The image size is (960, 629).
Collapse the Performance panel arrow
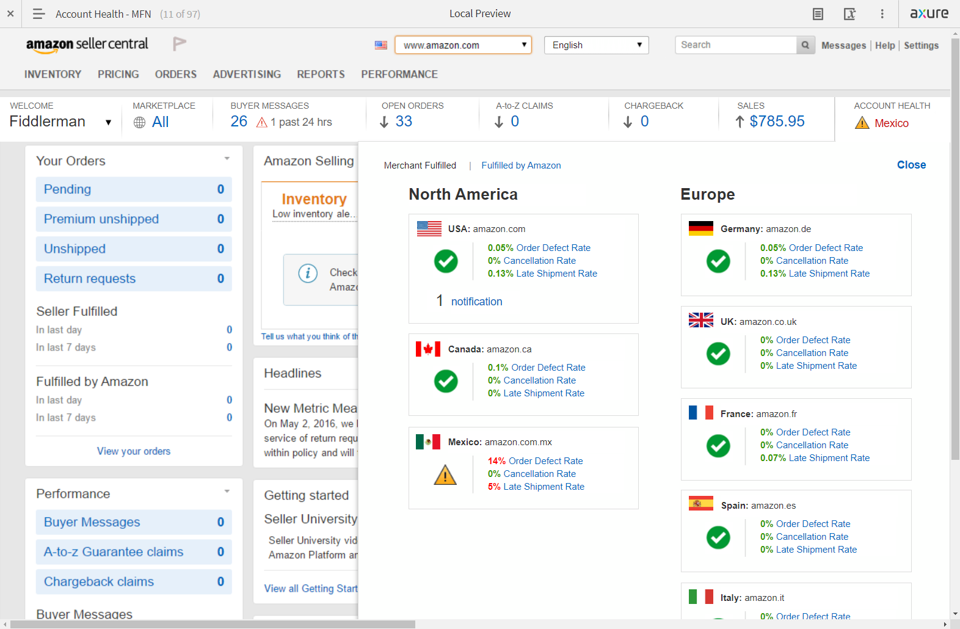pos(227,491)
